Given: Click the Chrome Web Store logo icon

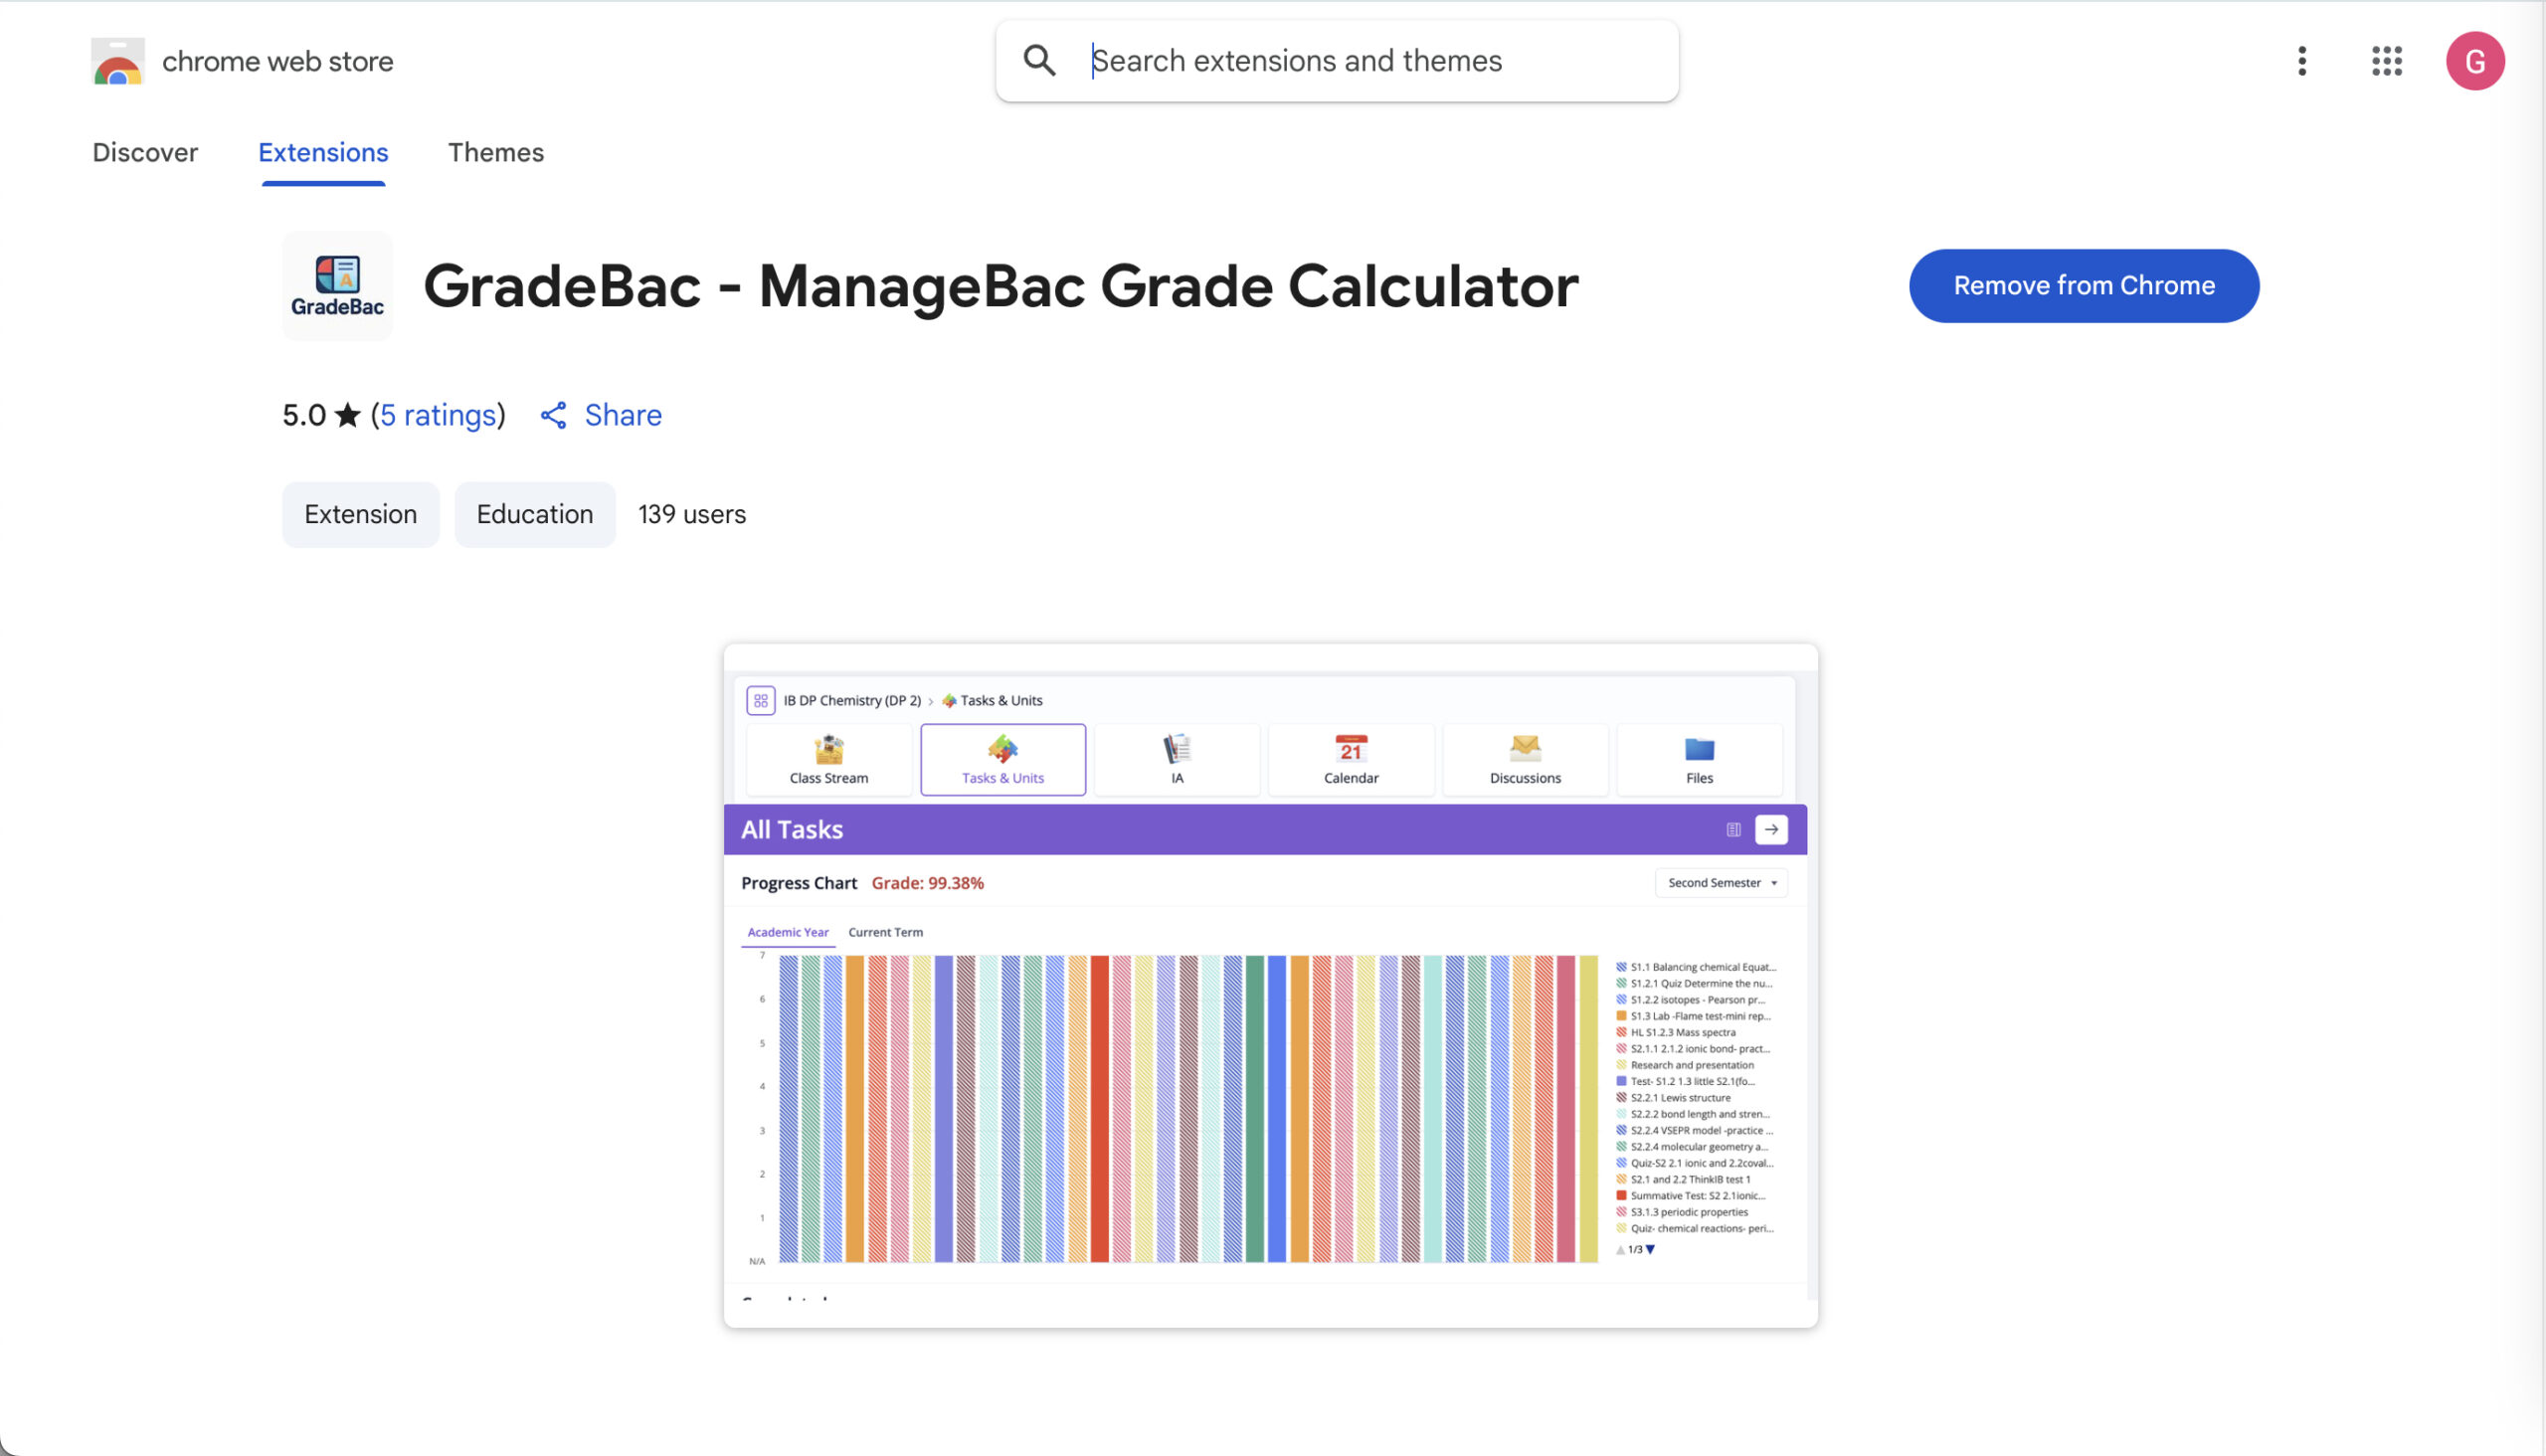Looking at the screenshot, I should click(x=118, y=62).
